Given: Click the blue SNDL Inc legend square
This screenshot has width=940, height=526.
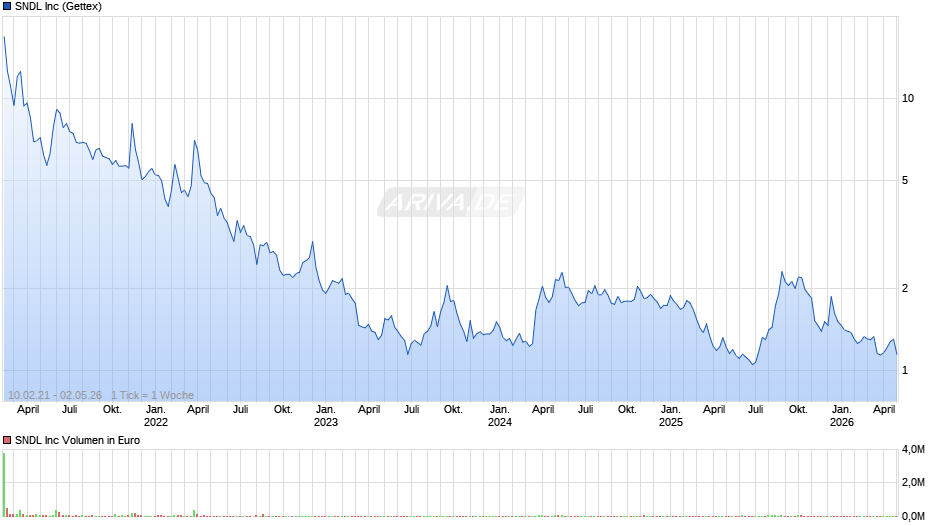Looking at the screenshot, I should [7, 7].
